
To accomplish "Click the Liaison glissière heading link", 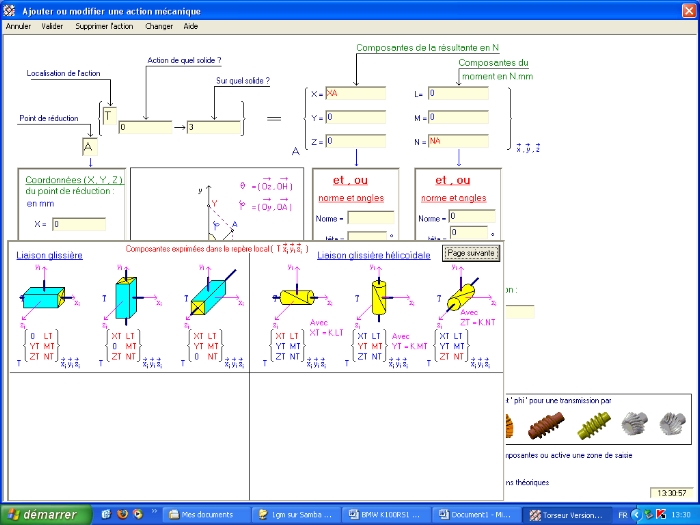I will [50, 255].
